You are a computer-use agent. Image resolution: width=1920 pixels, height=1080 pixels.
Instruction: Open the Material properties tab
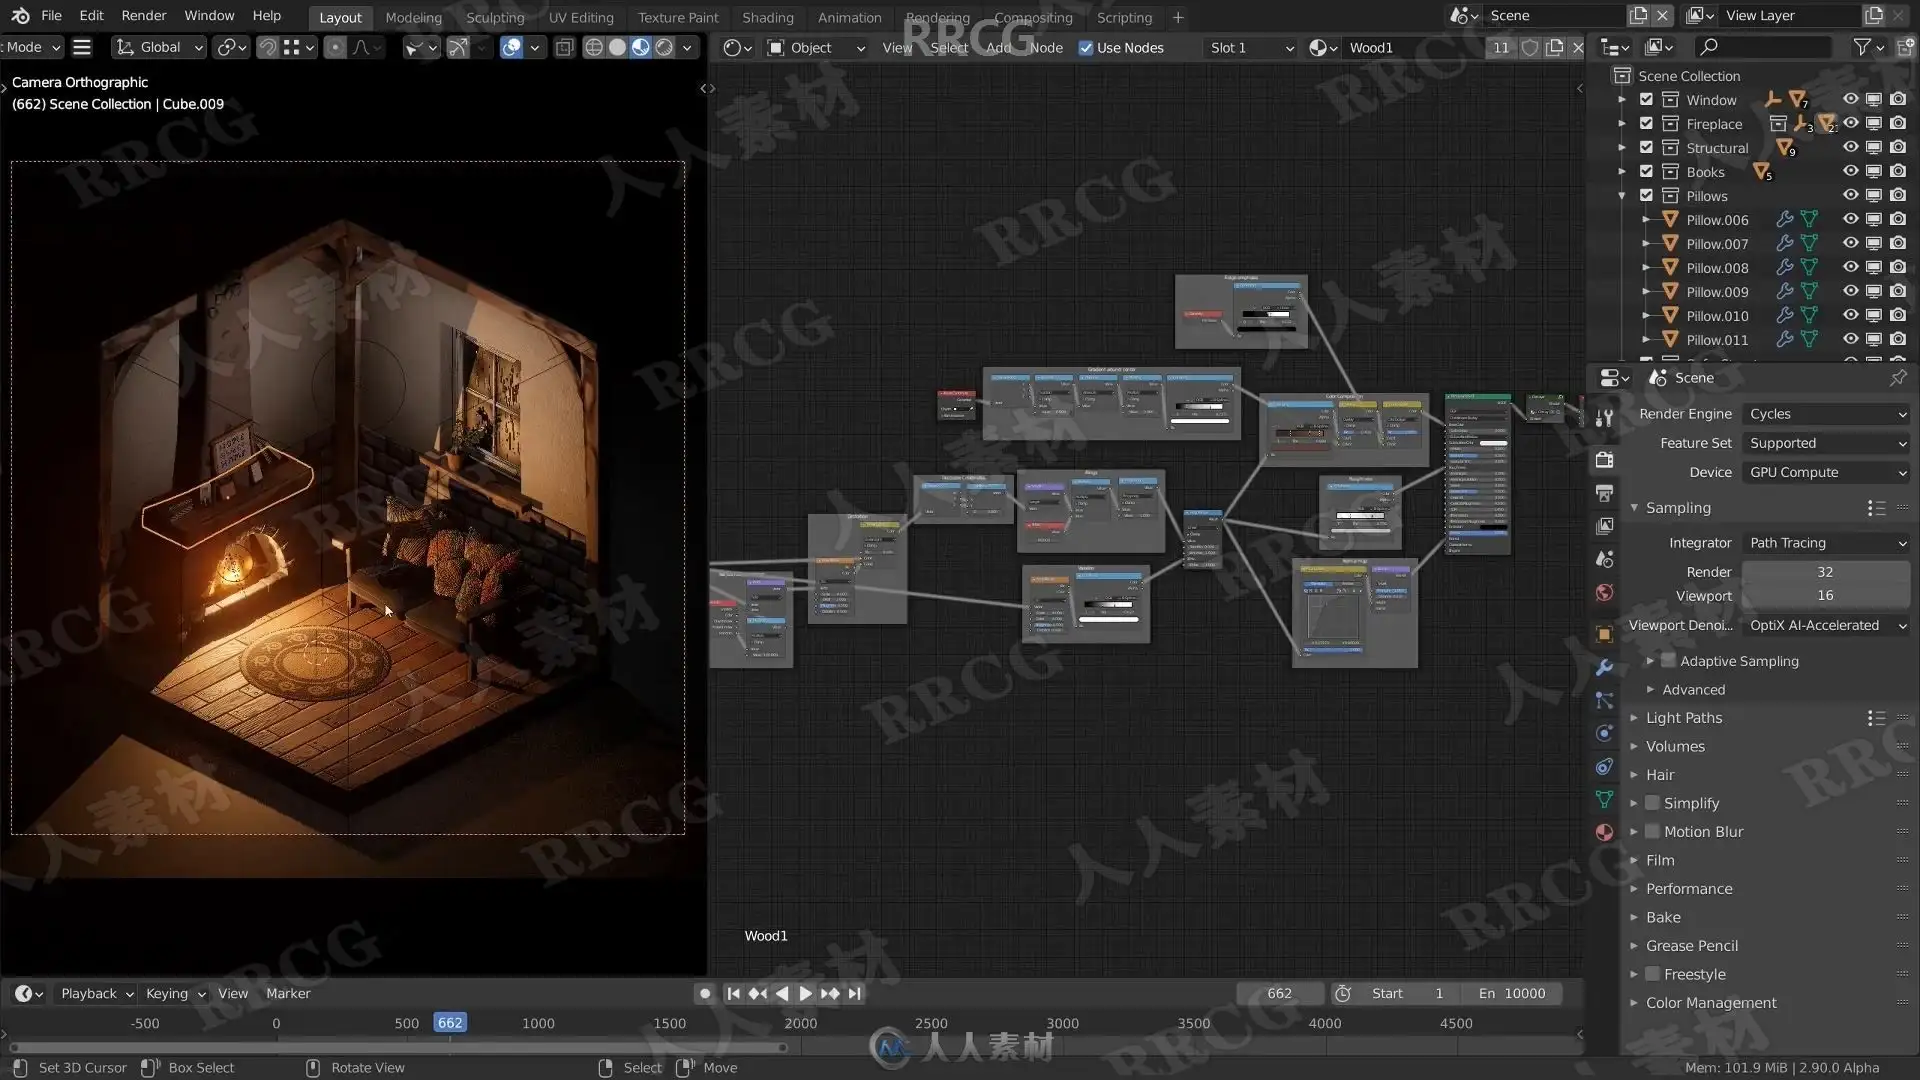(1604, 832)
